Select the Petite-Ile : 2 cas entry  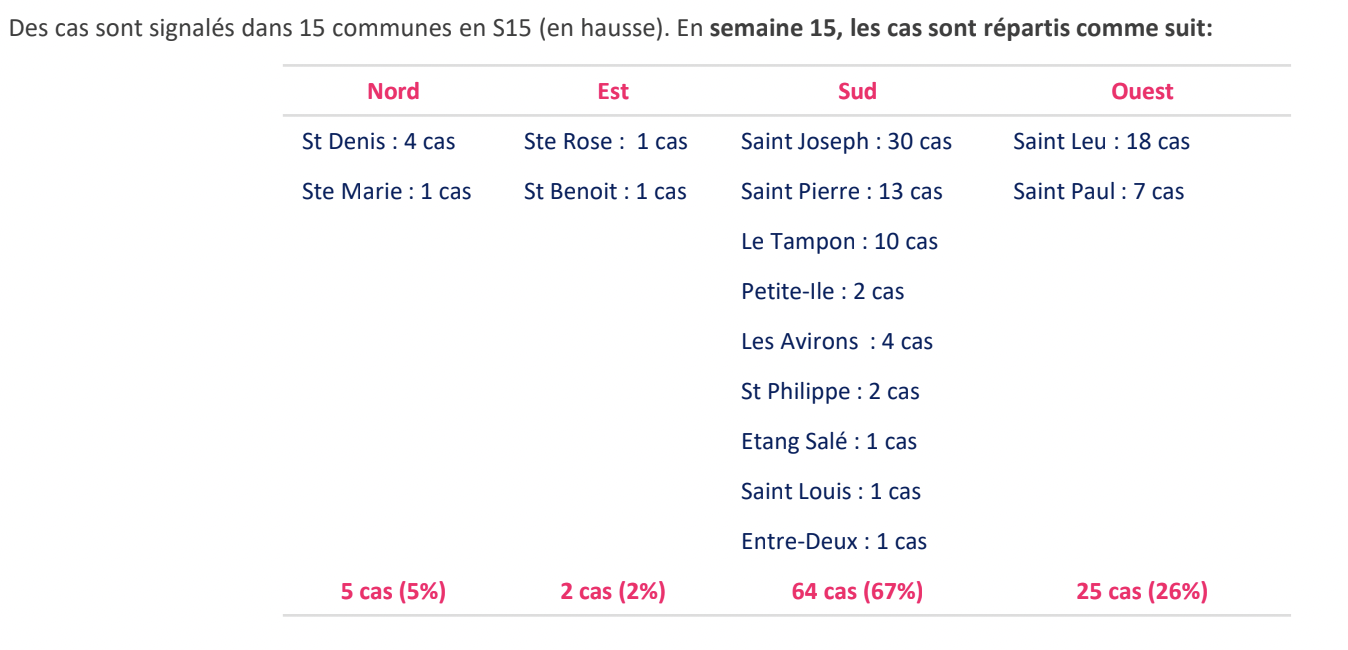(x=822, y=292)
